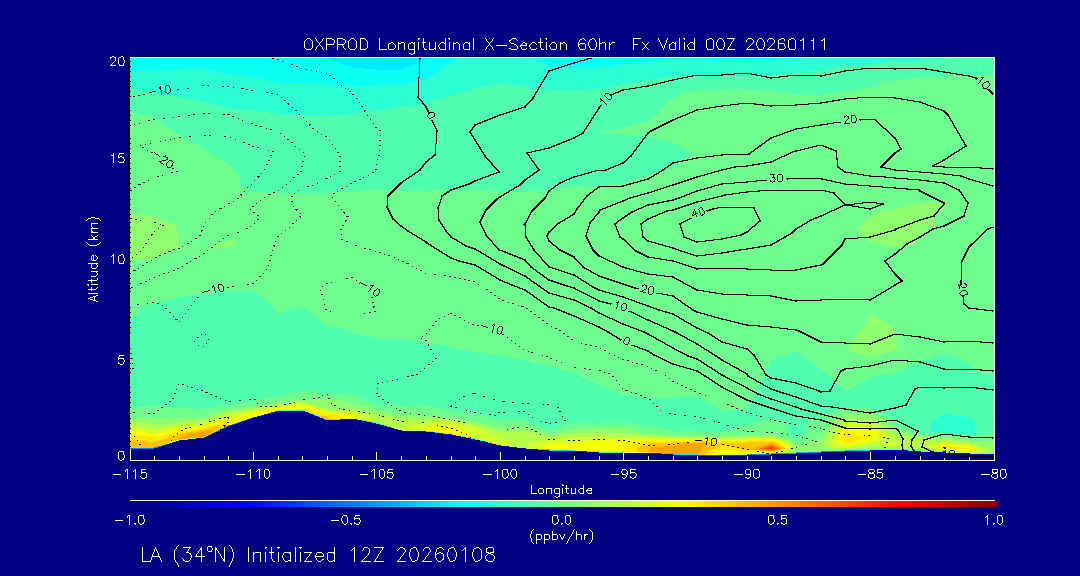The image size is (1080, 576).
Task: Click the 5 altitude tick label
Action: coord(118,359)
